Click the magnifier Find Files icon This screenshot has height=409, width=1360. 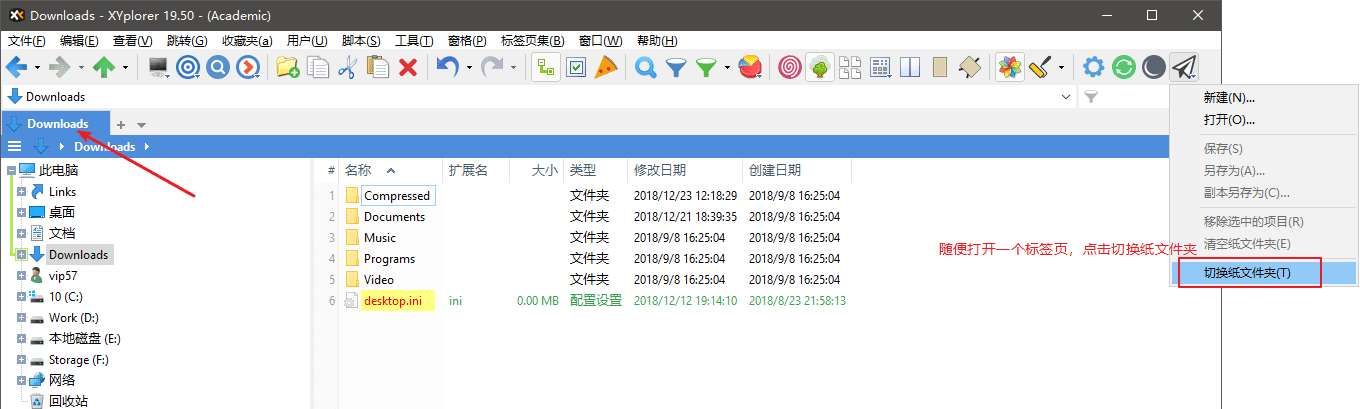pos(646,67)
